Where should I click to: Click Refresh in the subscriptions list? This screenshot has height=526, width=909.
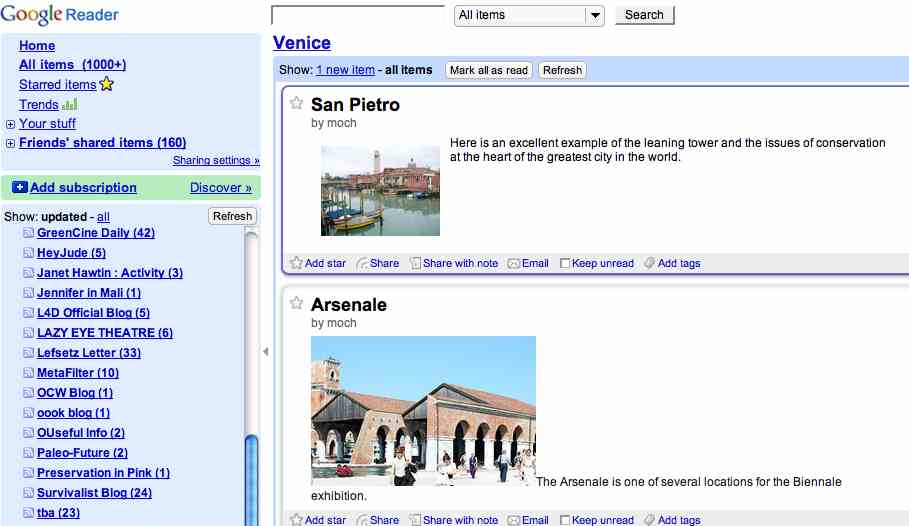pos(232,216)
